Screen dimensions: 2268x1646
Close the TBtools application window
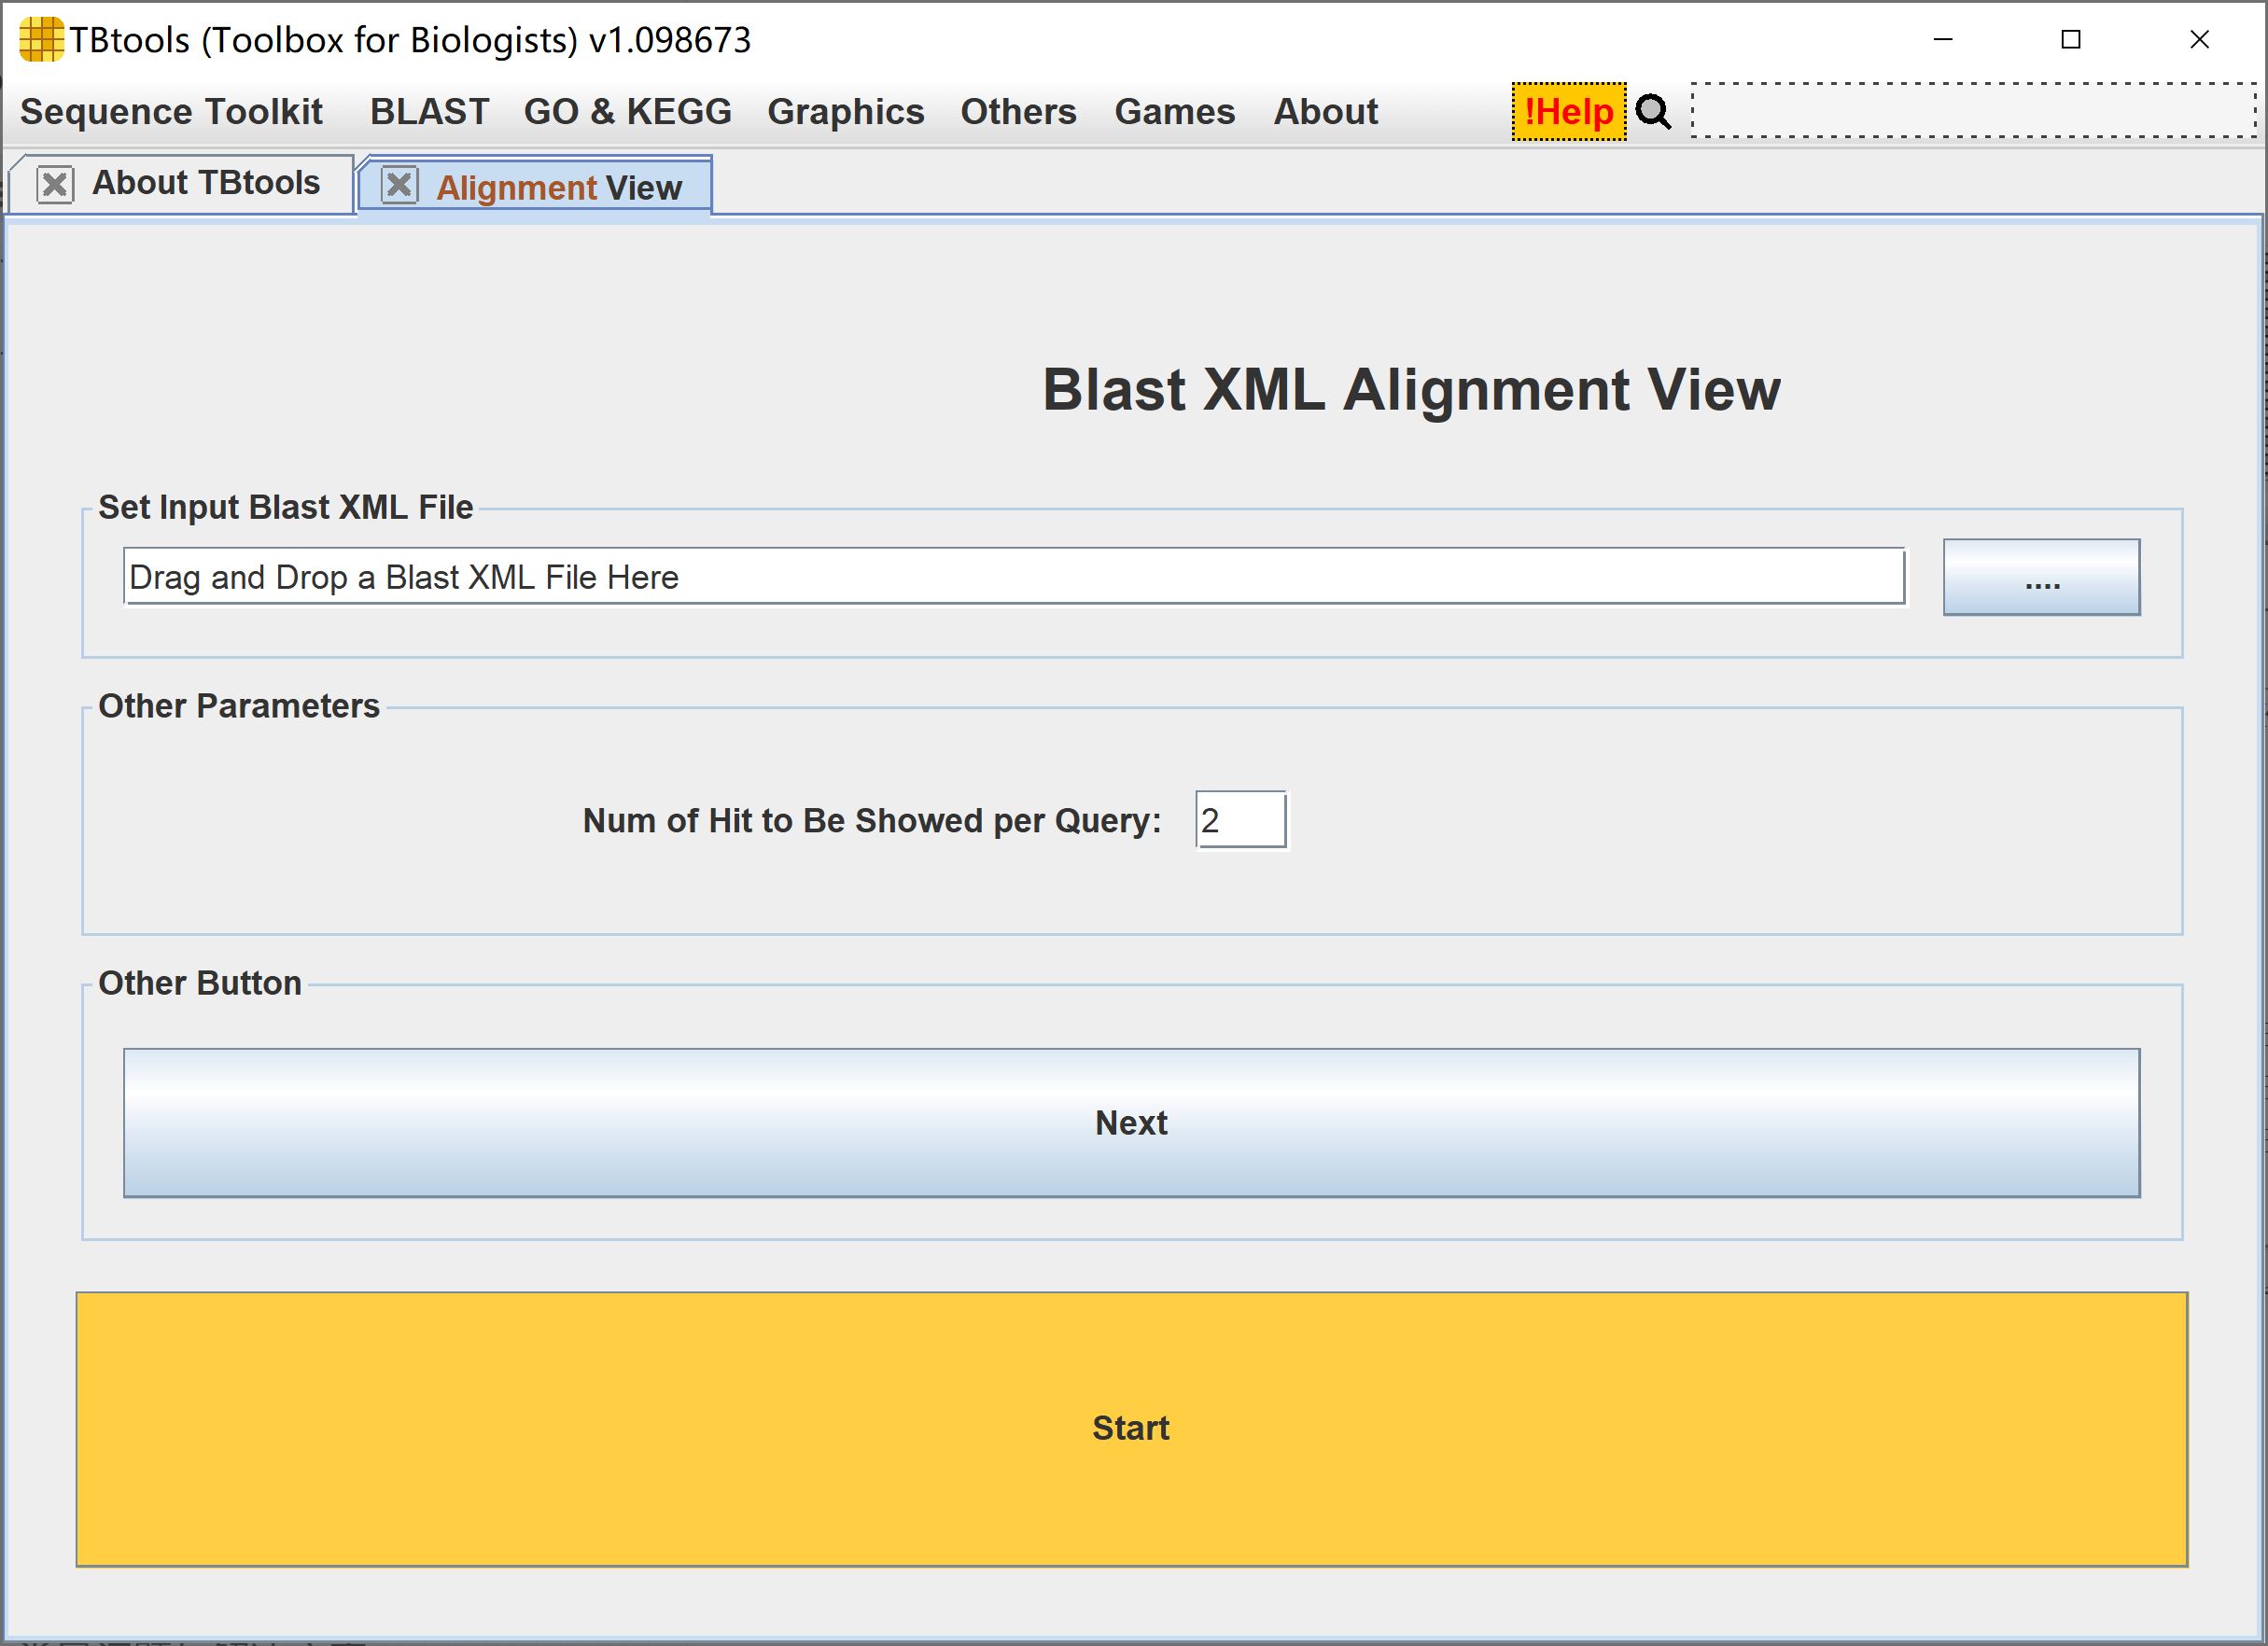[2199, 40]
